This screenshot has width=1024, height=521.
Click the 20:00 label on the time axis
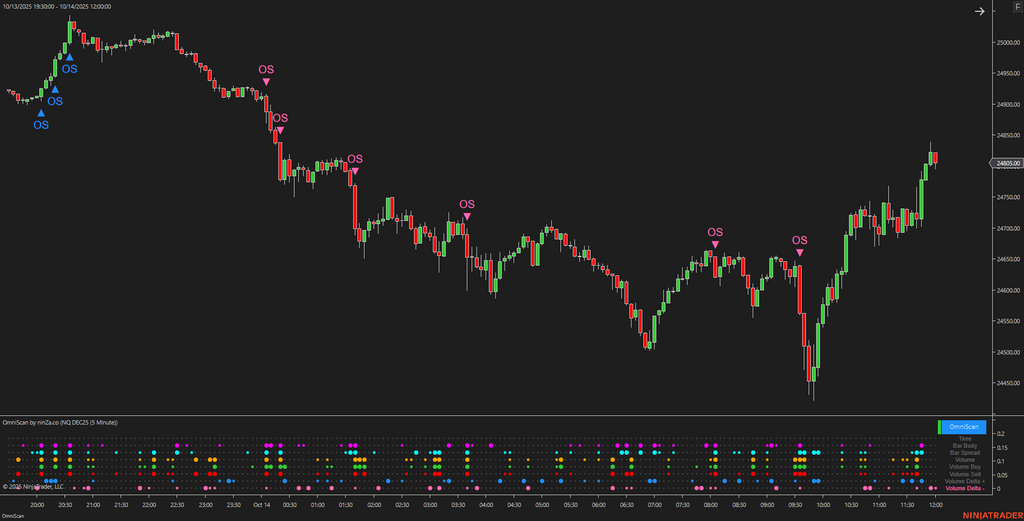37,505
